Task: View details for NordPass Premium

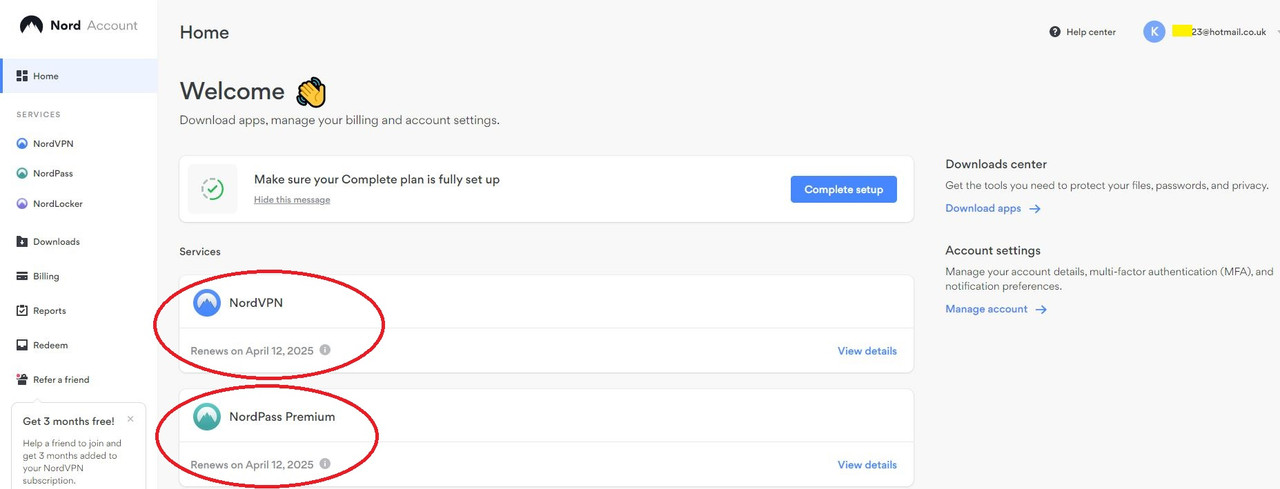Action: point(867,465)
